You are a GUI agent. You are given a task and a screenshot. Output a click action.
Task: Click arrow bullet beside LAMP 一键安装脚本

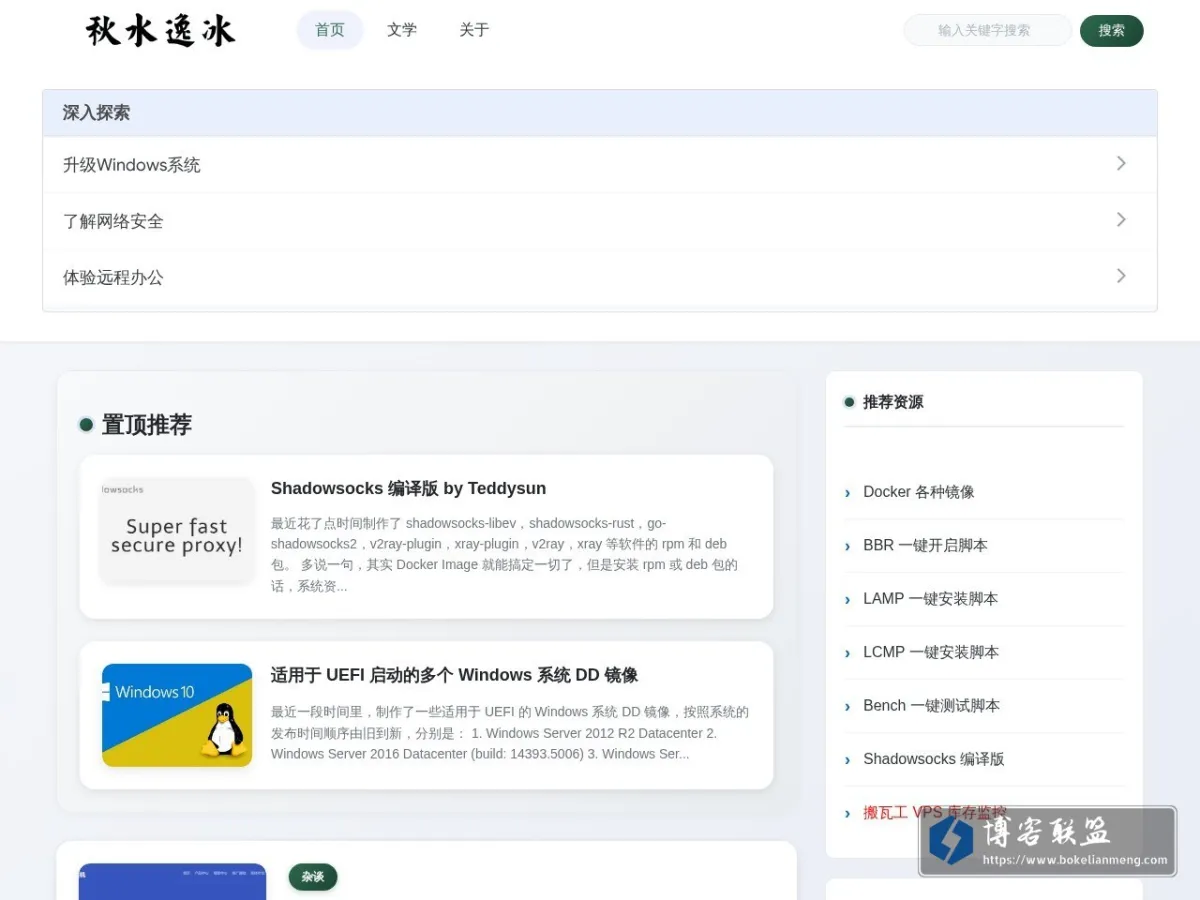[x=848, y=599]
